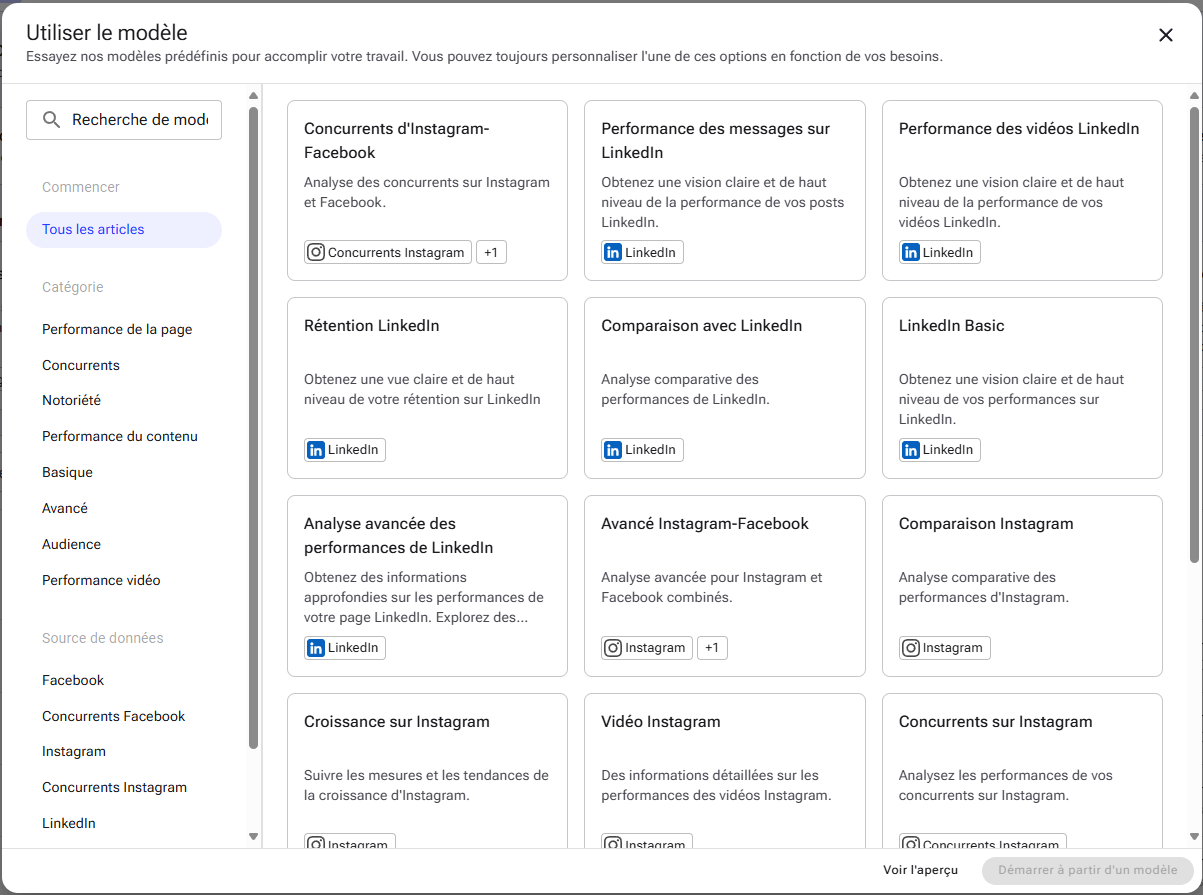Choose Concurrents Facebook data source
Screen dimensions: 1203x895
[114, 717]
